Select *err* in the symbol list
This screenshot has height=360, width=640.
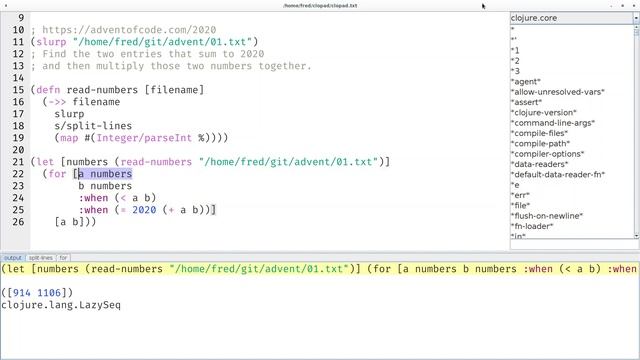(520, 195)
